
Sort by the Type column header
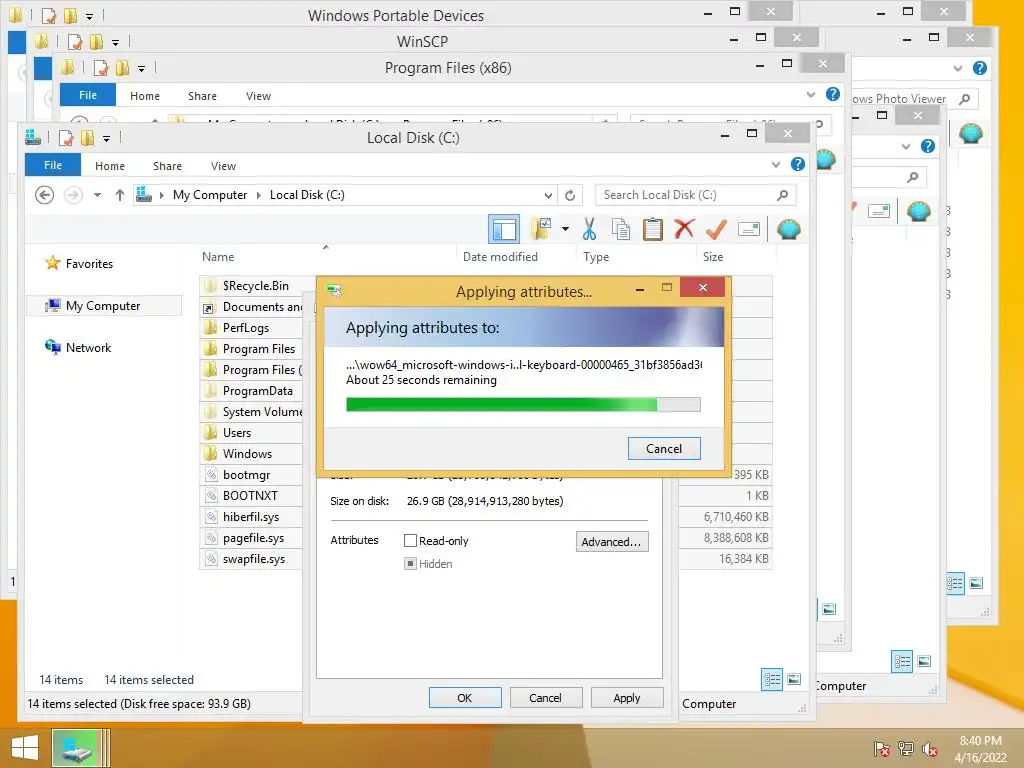(x=596, y=257)
